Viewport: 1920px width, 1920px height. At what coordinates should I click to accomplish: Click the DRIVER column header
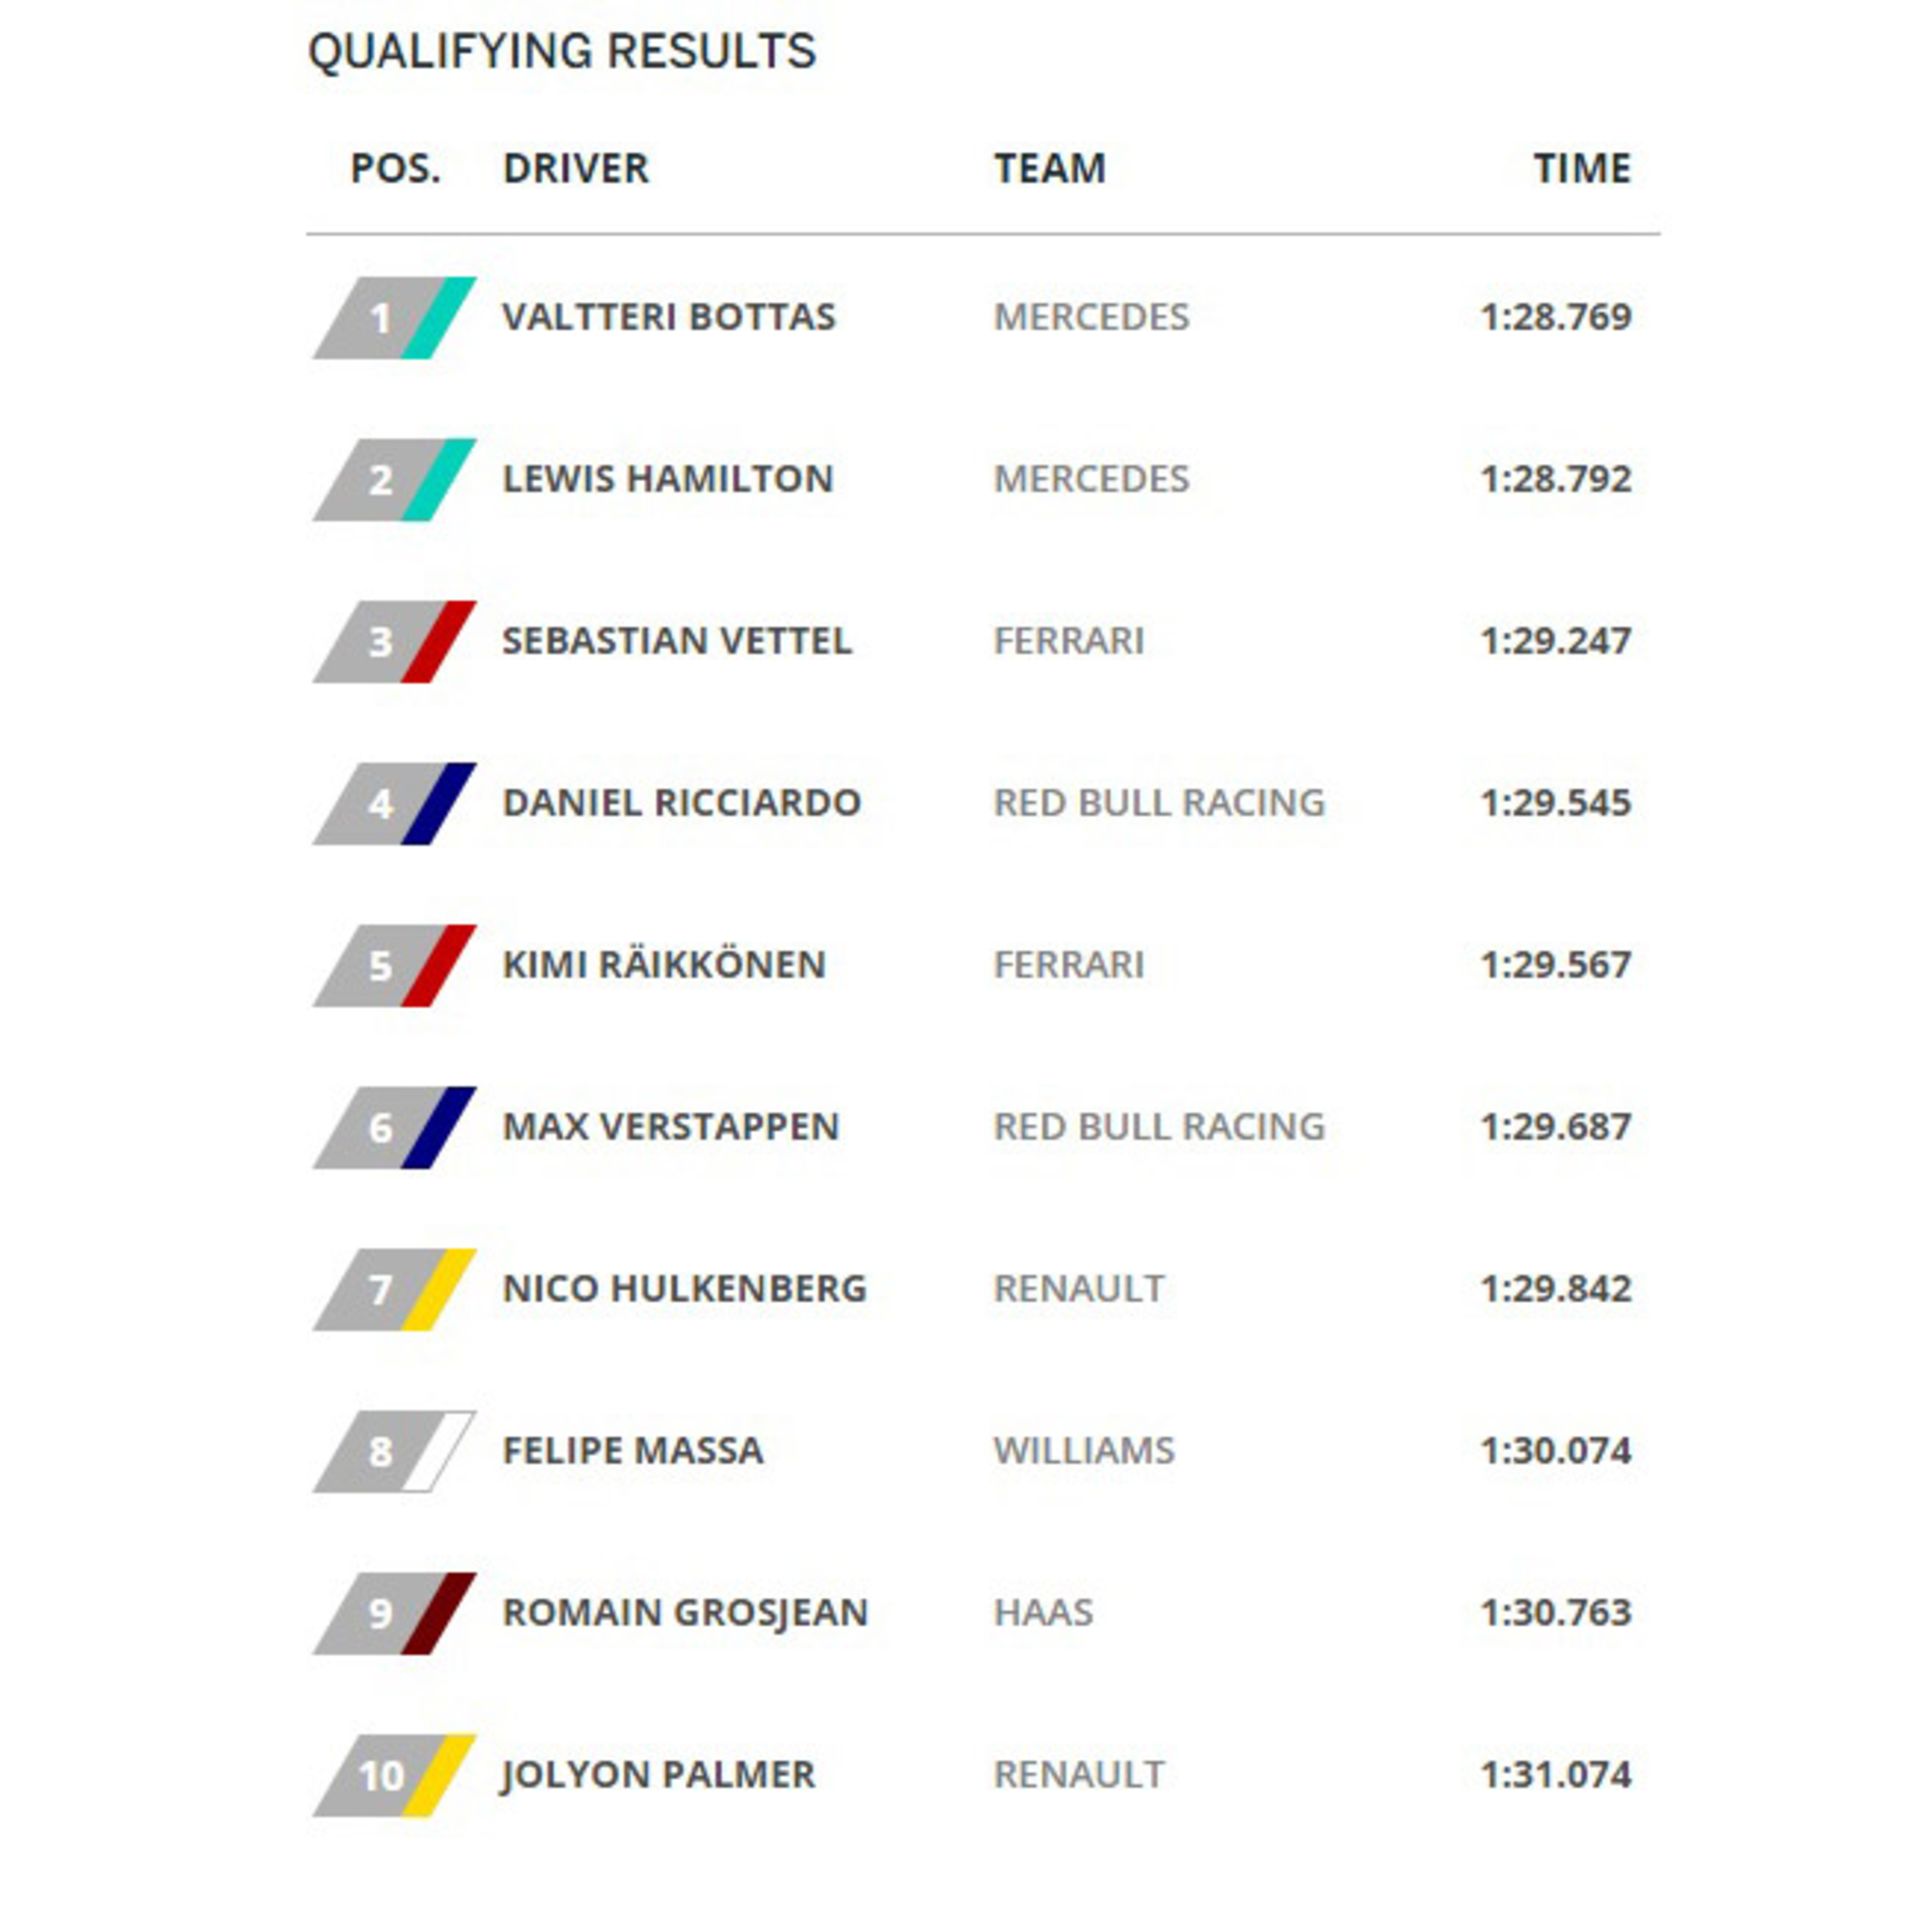[x=576, y=168]
